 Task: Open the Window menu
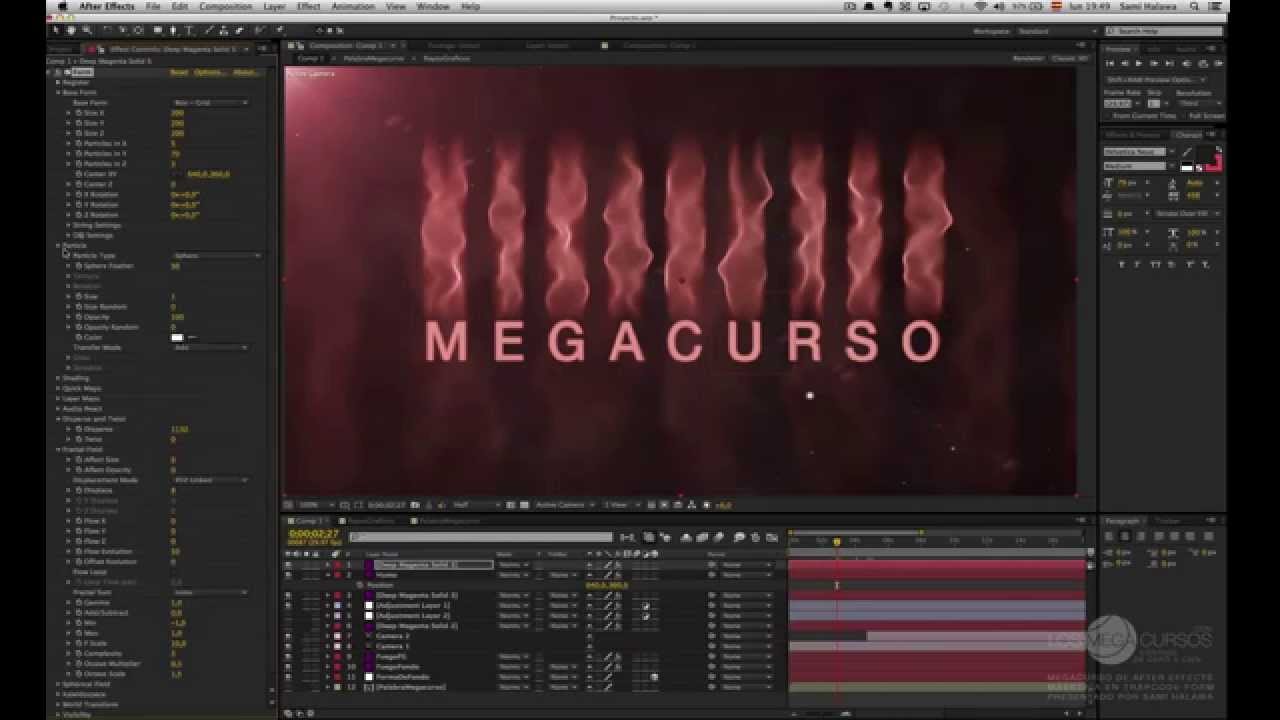[433, 6]
